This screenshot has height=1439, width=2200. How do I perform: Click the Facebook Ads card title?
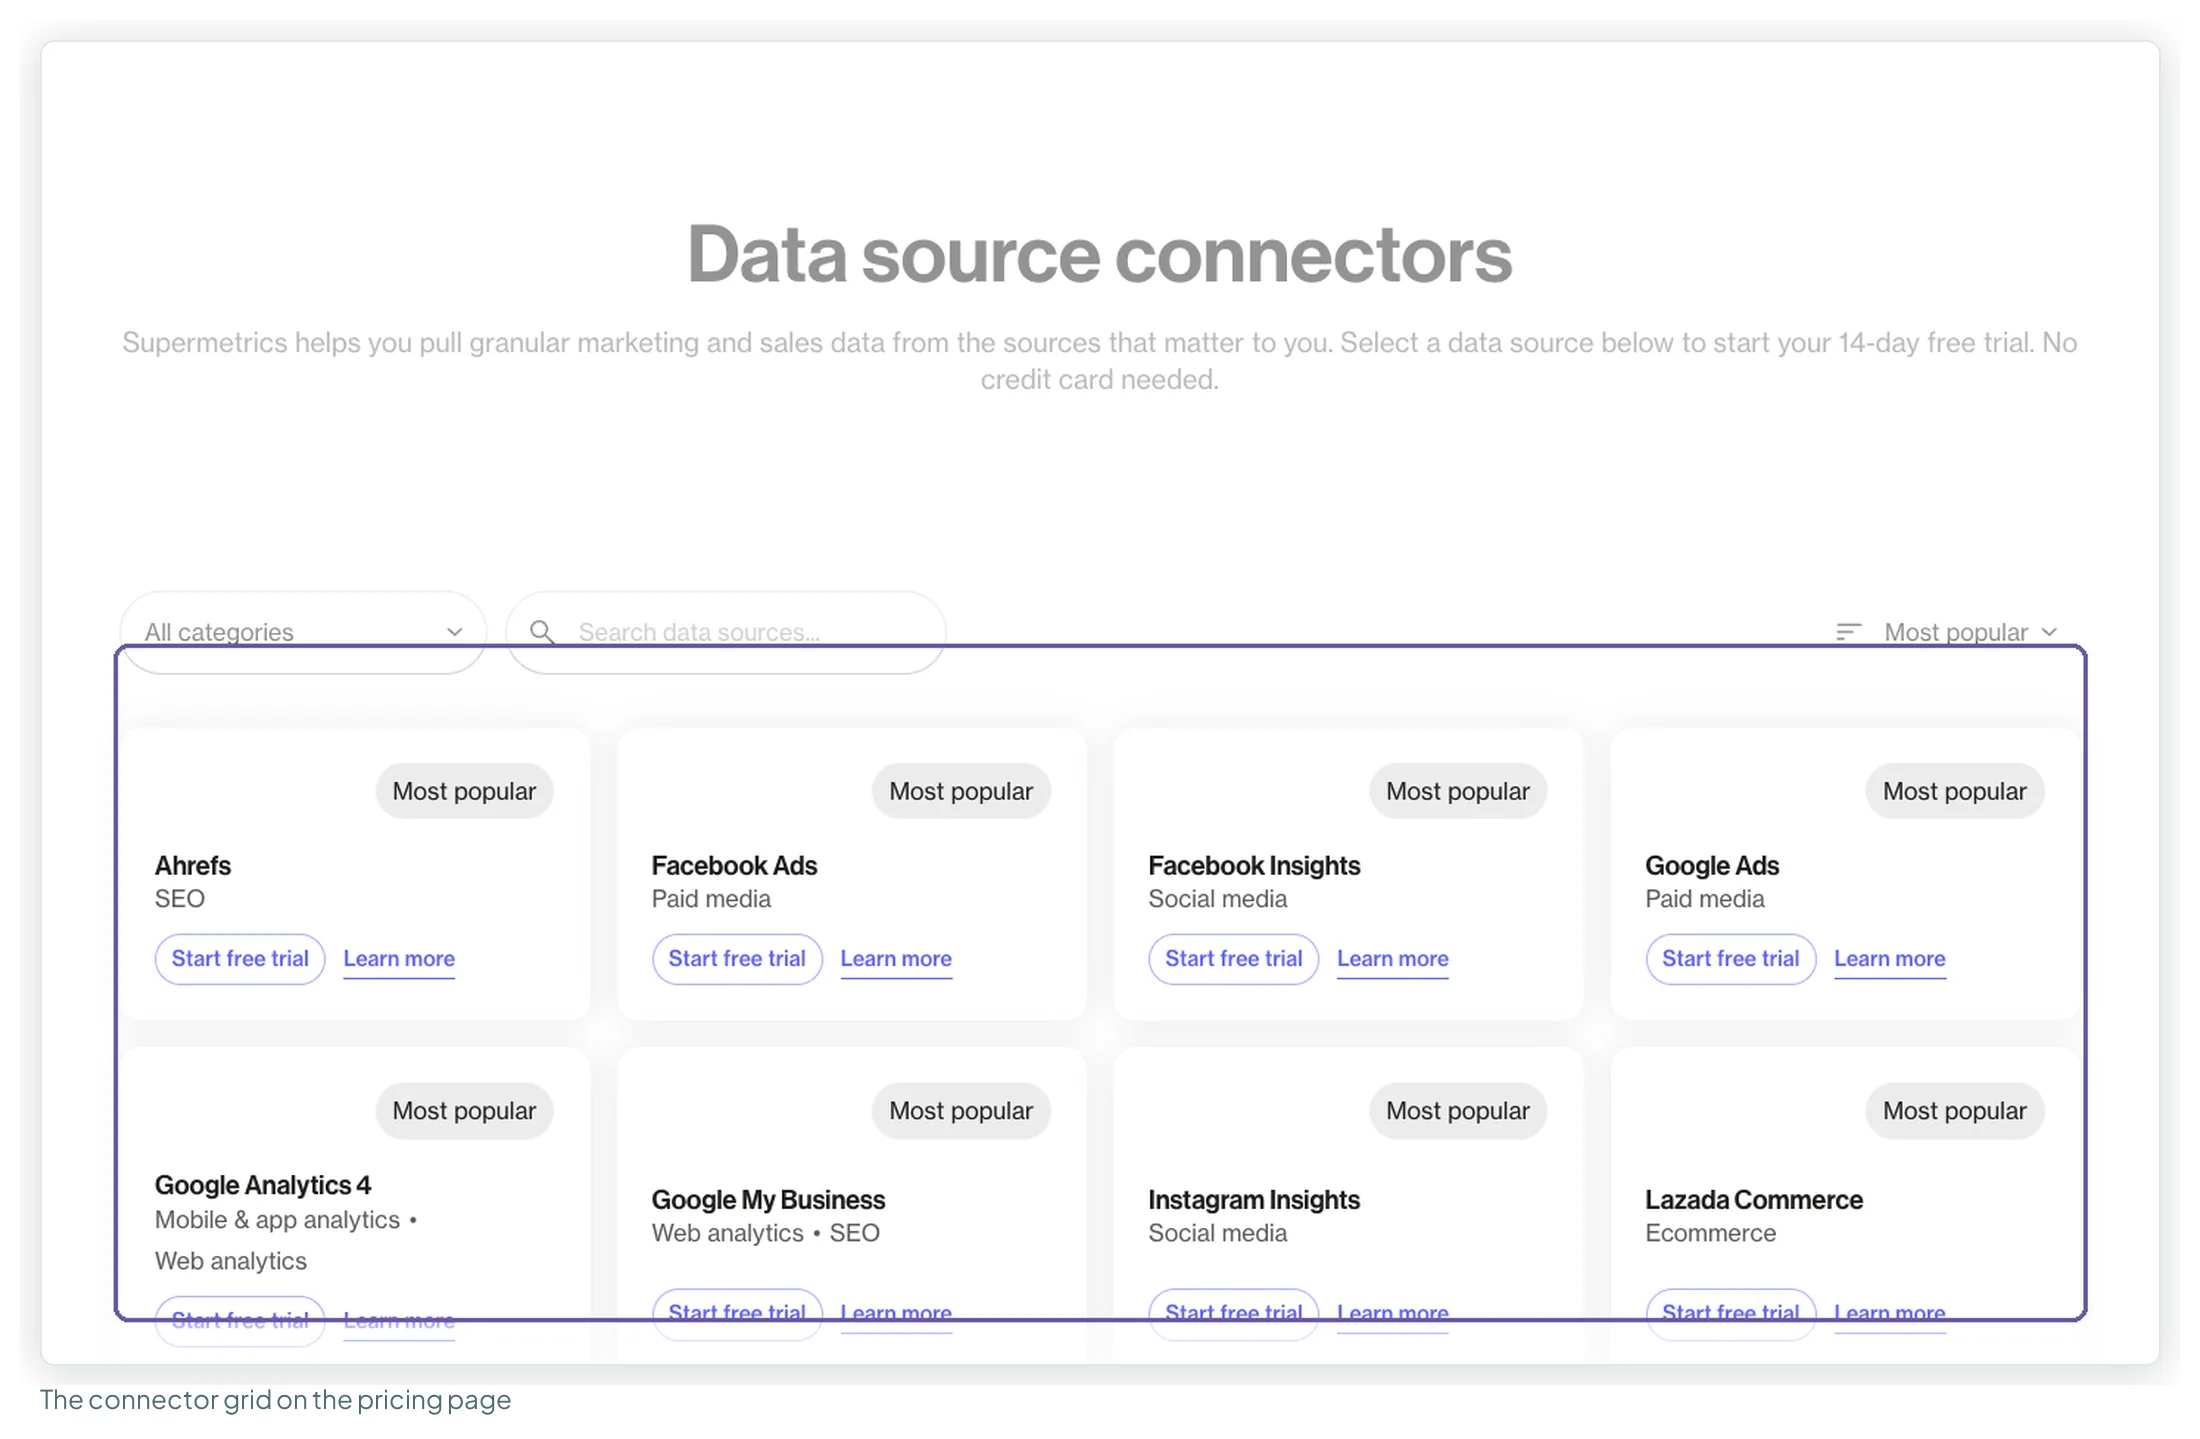pos(734,866)
